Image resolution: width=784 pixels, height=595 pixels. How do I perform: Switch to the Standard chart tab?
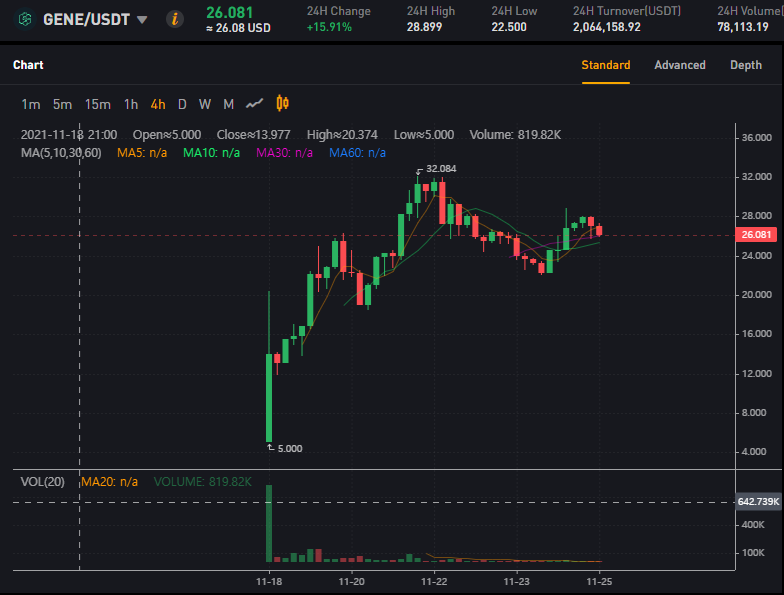(606, 65)
